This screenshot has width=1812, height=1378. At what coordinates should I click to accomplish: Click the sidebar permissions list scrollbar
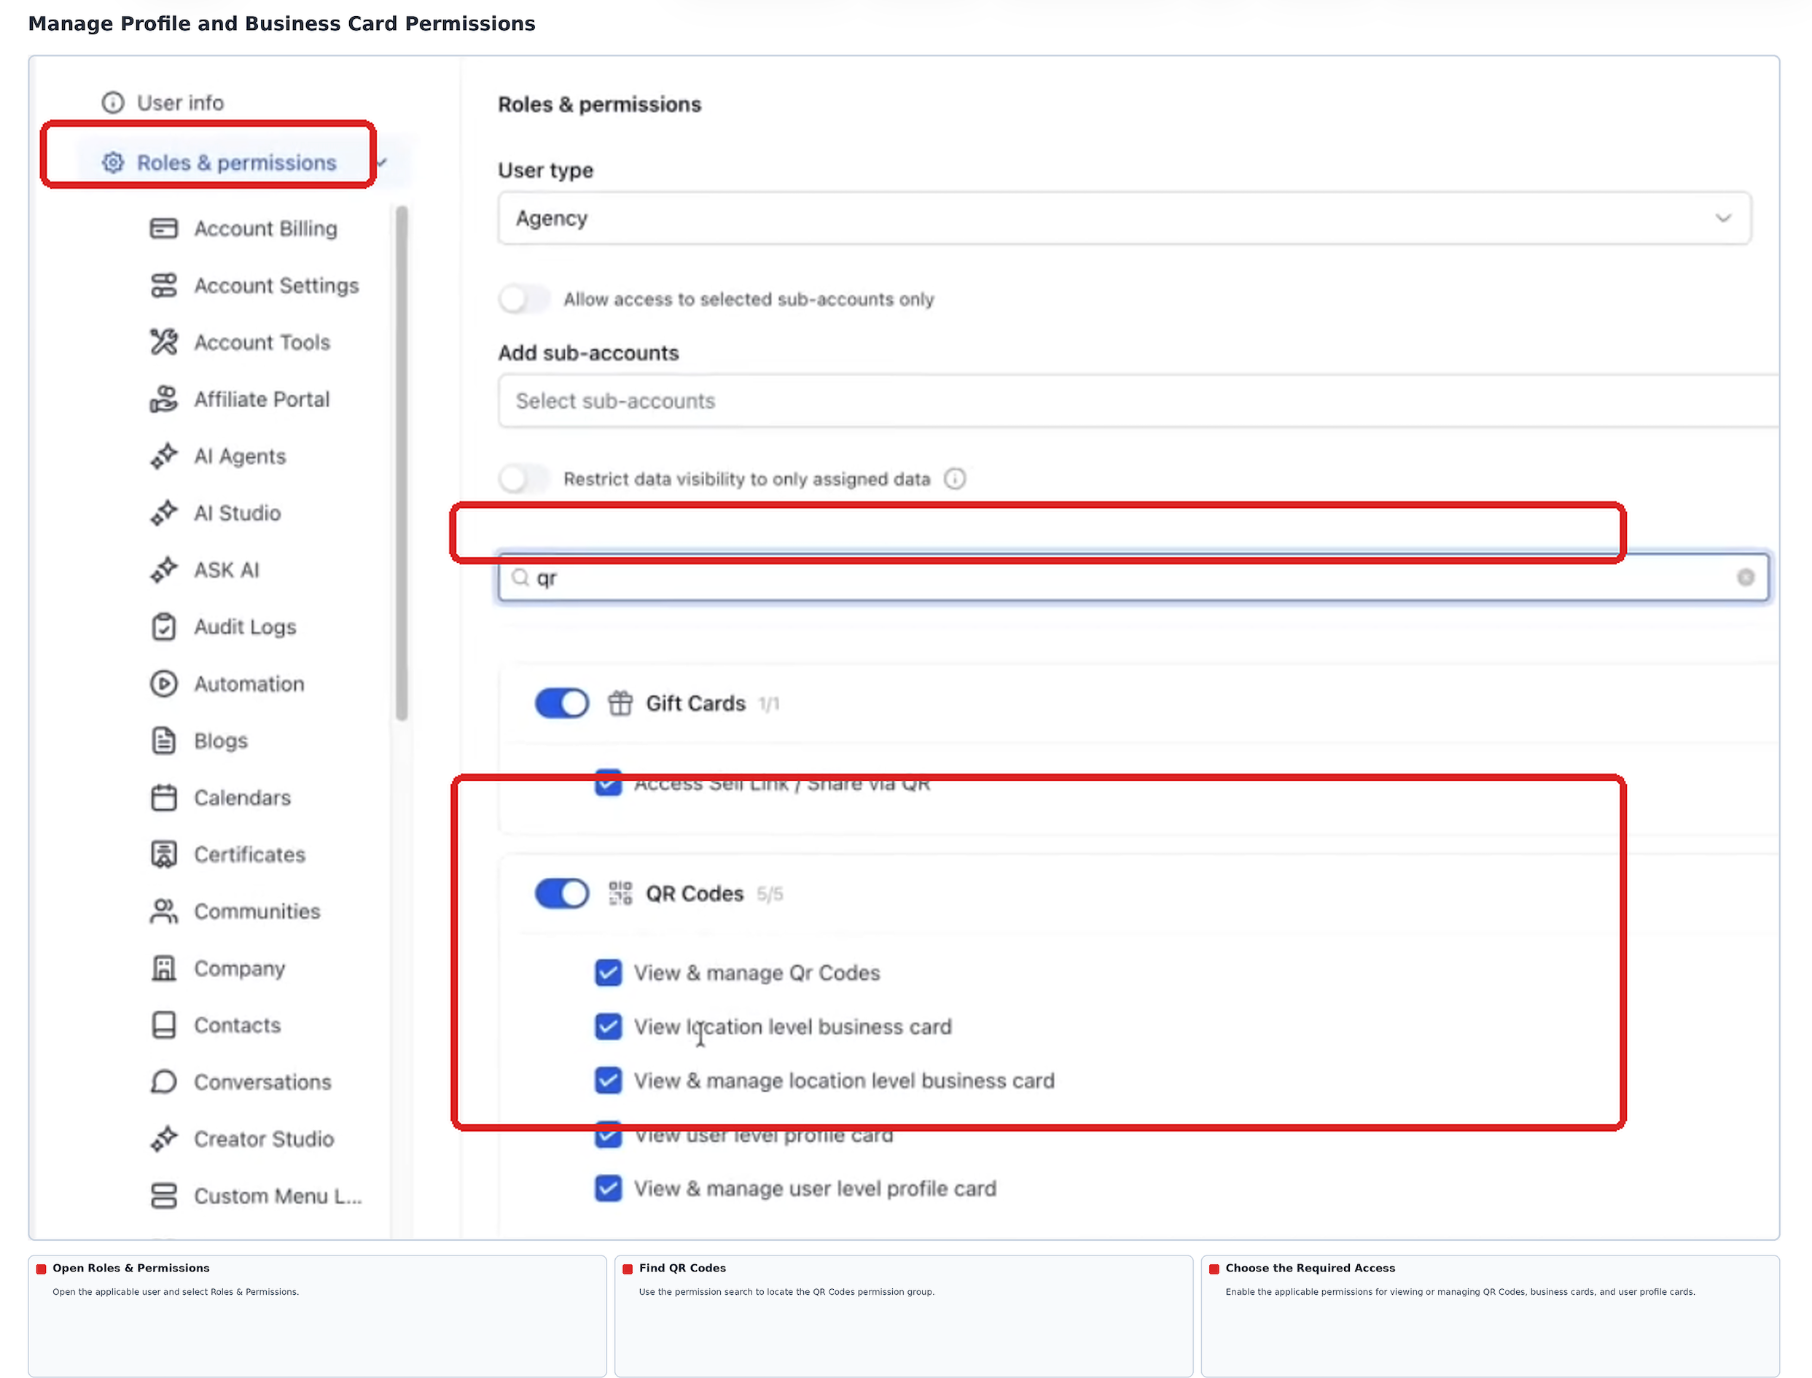point(402,463)
